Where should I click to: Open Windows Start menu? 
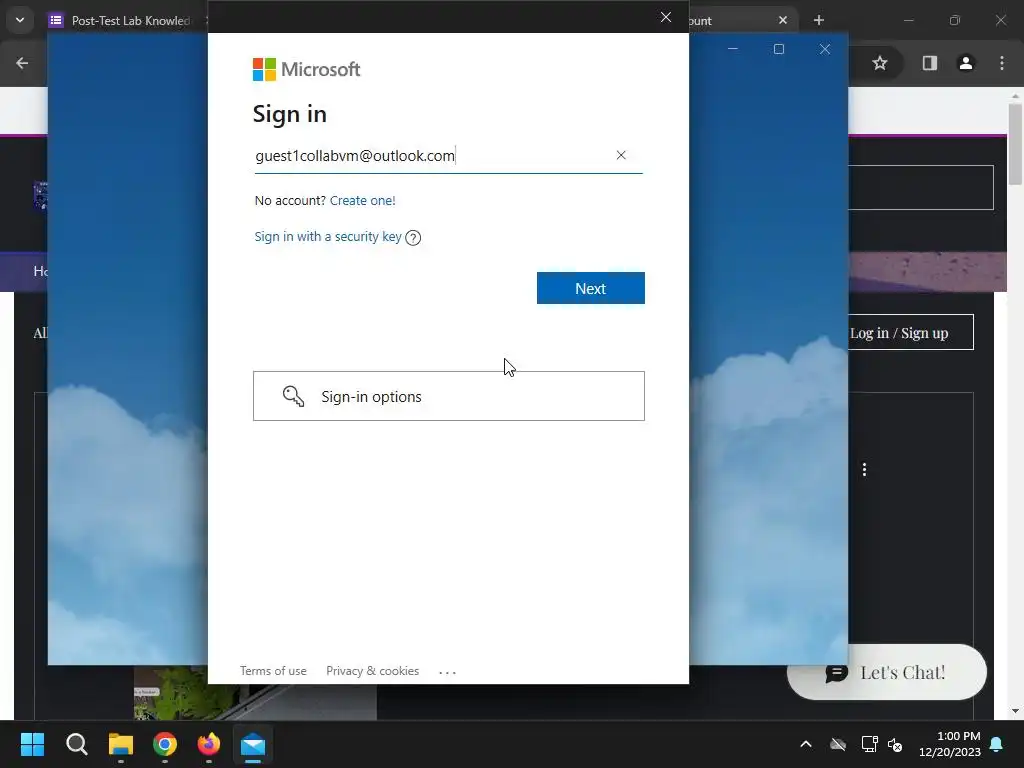click(32, 744)
